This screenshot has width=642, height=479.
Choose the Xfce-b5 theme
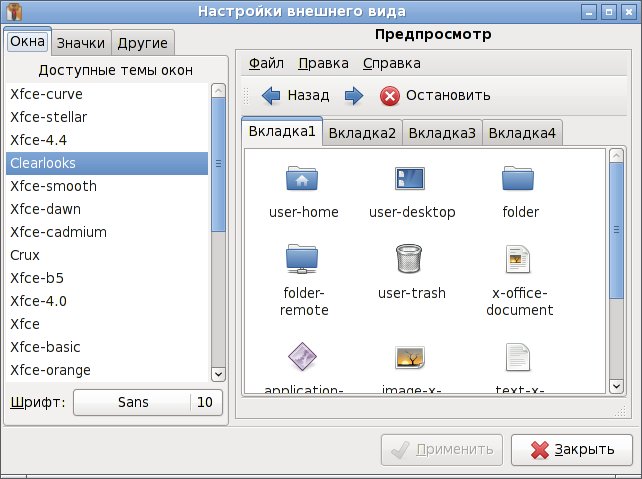click(x=107, y=278)
